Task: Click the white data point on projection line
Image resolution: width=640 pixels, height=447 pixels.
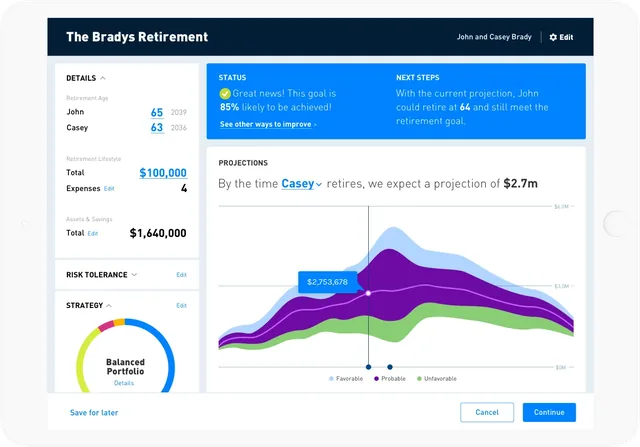Action: tap(368, 293)
